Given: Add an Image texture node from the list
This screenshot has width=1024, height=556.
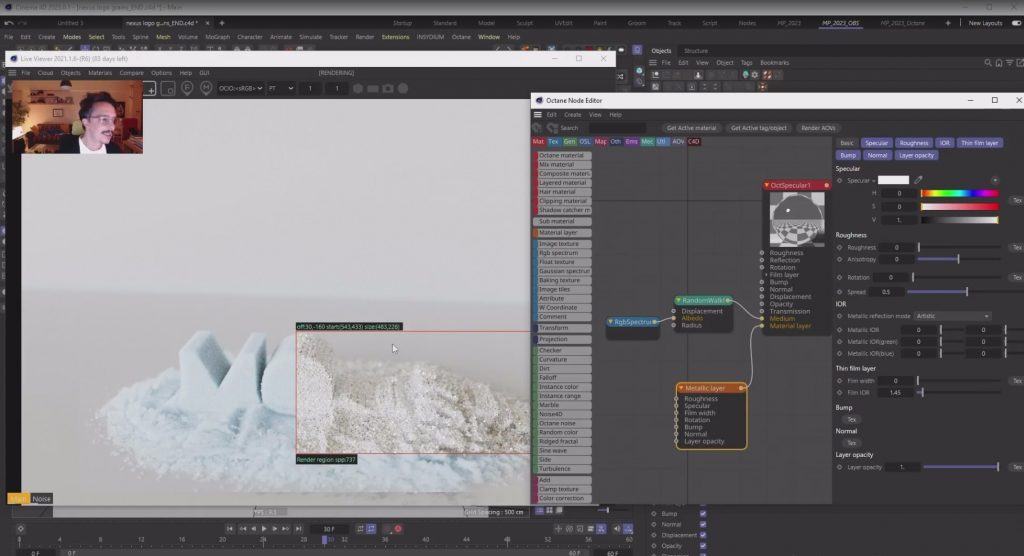Looking at the screenshot, I should click(564, 244).
